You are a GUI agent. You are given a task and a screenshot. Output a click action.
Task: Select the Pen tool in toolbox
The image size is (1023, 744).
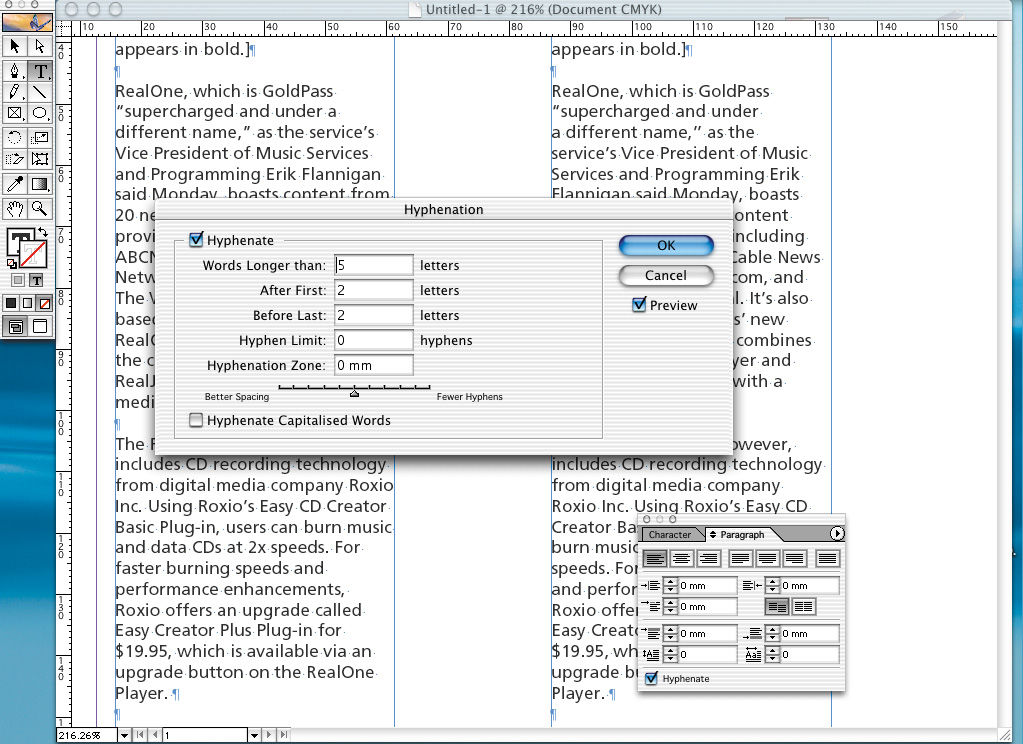click(15, 71)
